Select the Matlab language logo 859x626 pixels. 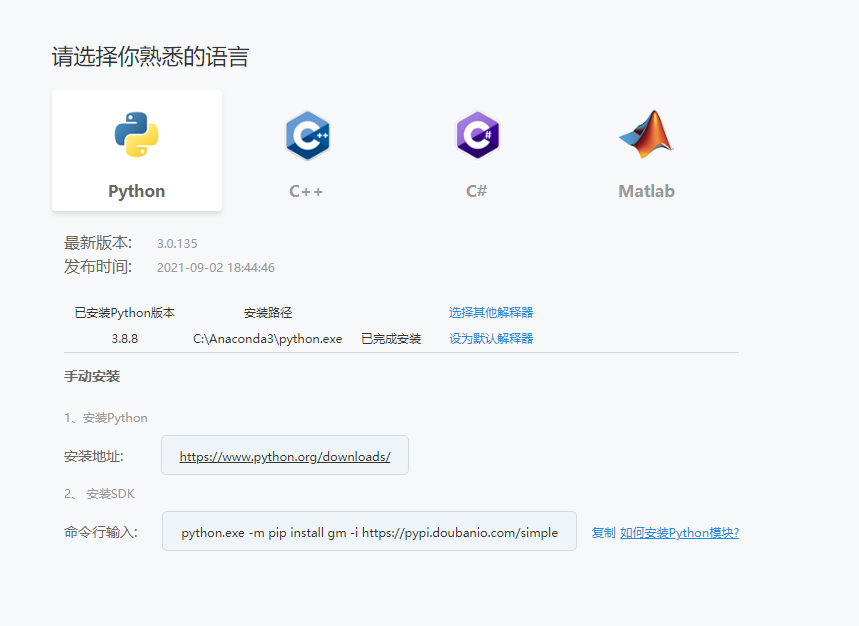(x=646, y=134)
